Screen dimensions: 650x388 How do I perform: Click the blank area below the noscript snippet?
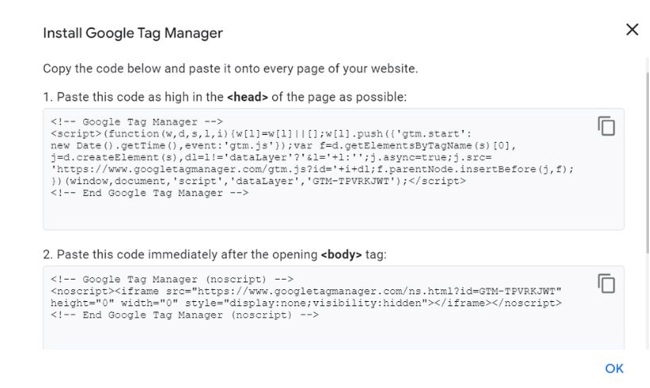334,335
